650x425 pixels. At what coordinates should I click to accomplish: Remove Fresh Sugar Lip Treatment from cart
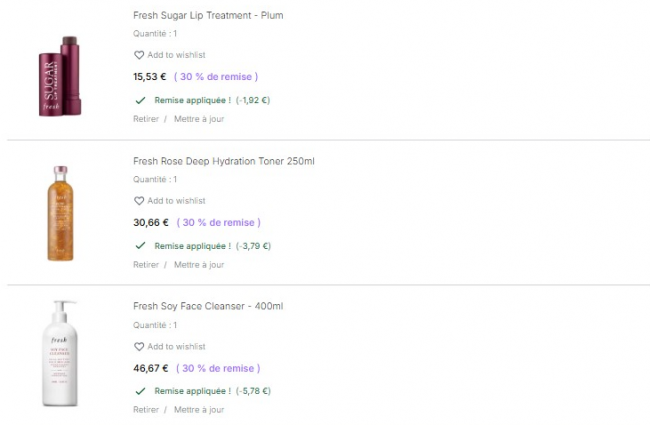tap(146, 119)
